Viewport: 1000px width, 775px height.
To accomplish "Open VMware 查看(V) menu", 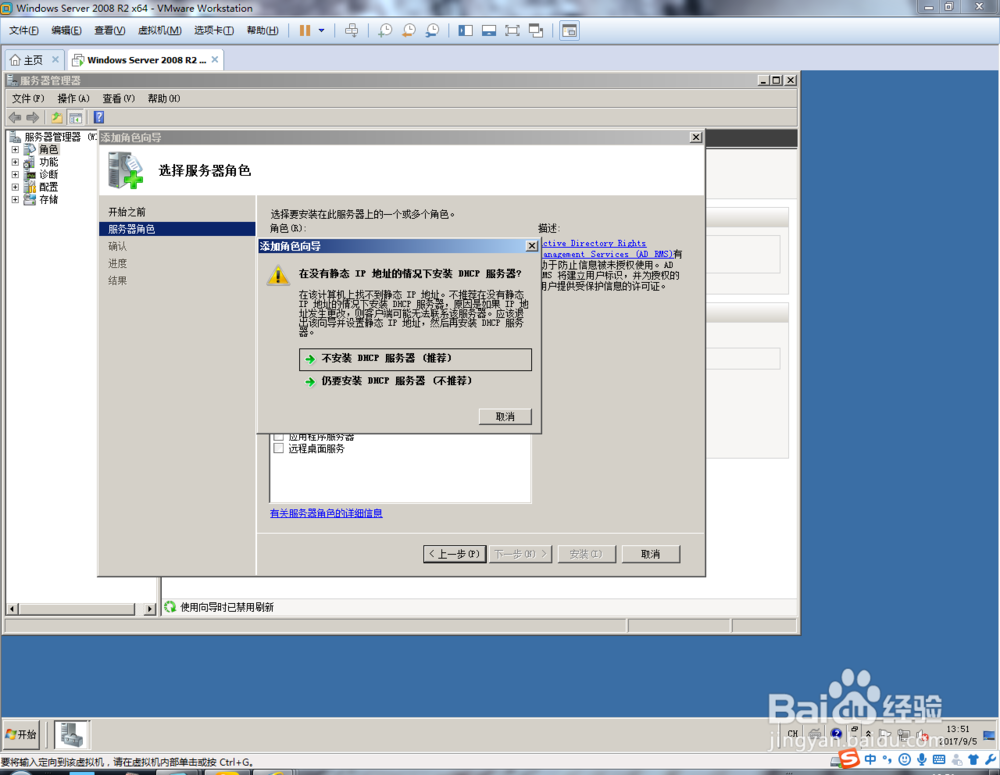I will [110, 31].
